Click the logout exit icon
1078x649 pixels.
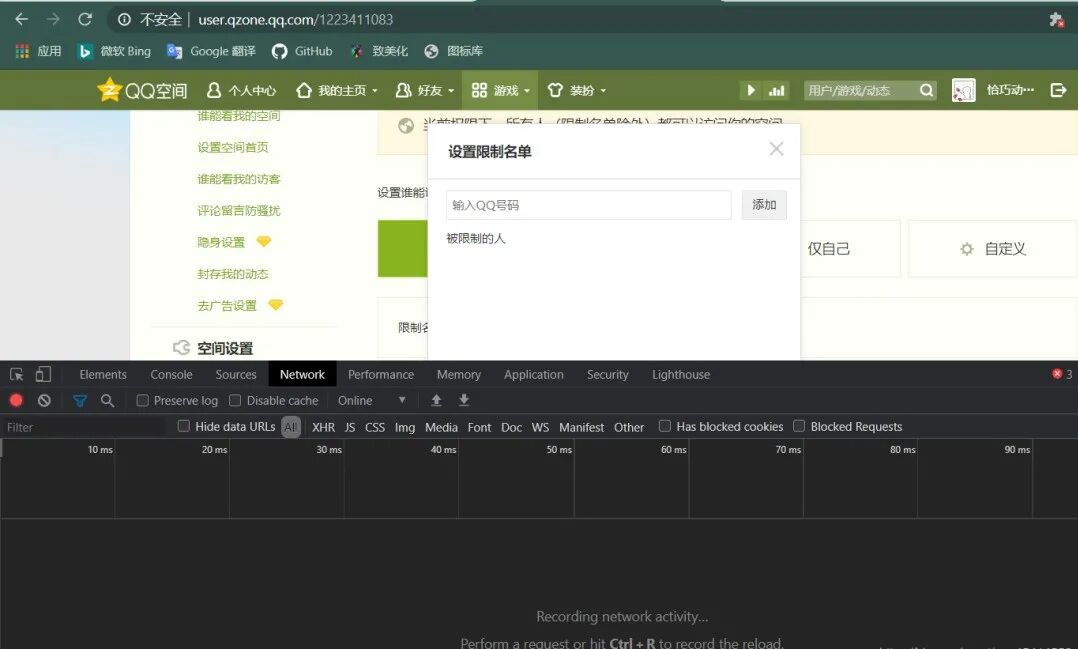point(1058,90)
